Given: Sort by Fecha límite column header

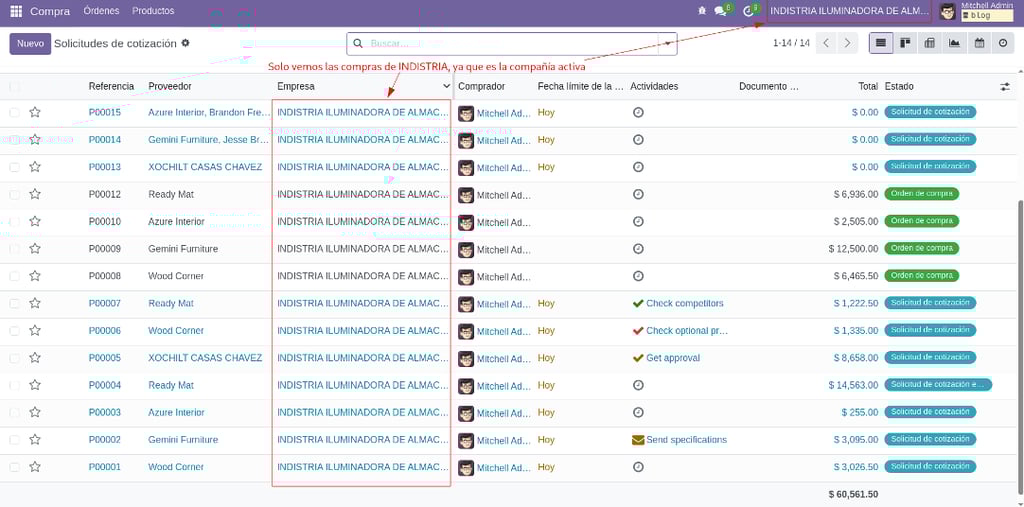Looking at the screenshot, I should [581, 86].
